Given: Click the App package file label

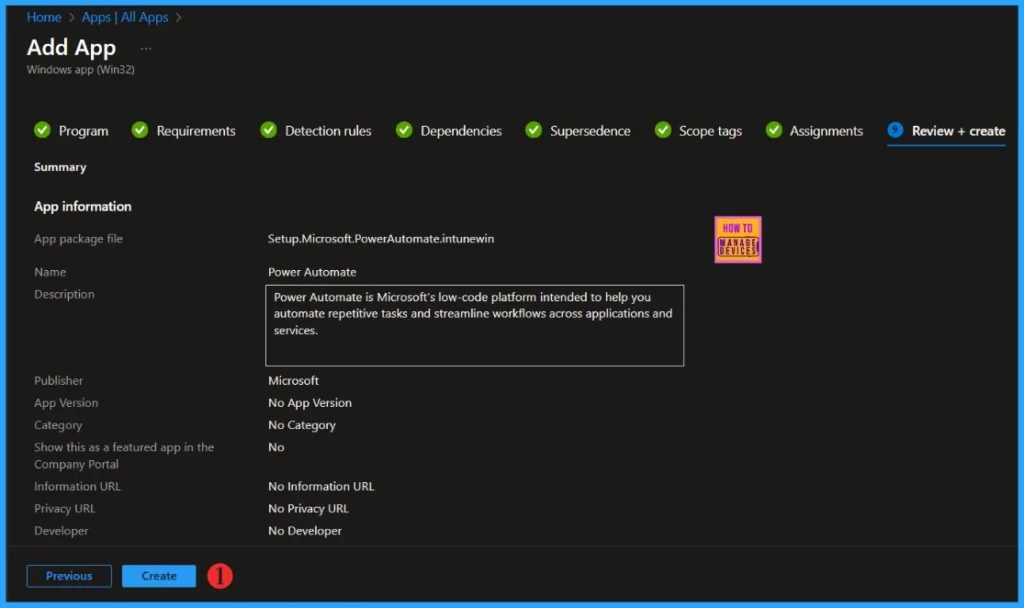Looking at the screenshot, I should [78, 239].
